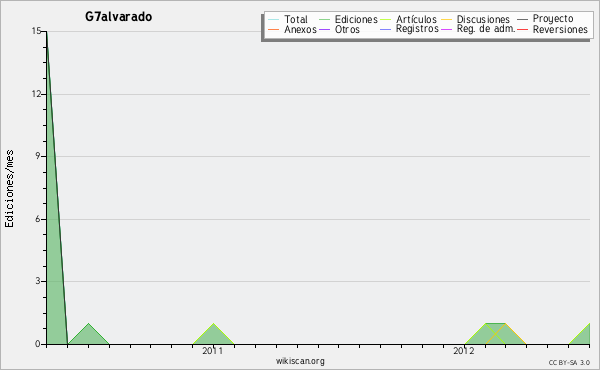Viewport: 600px width, 370px height.
Task: Select the 'Anexos' legend label
Action: [x=300, y=29]
